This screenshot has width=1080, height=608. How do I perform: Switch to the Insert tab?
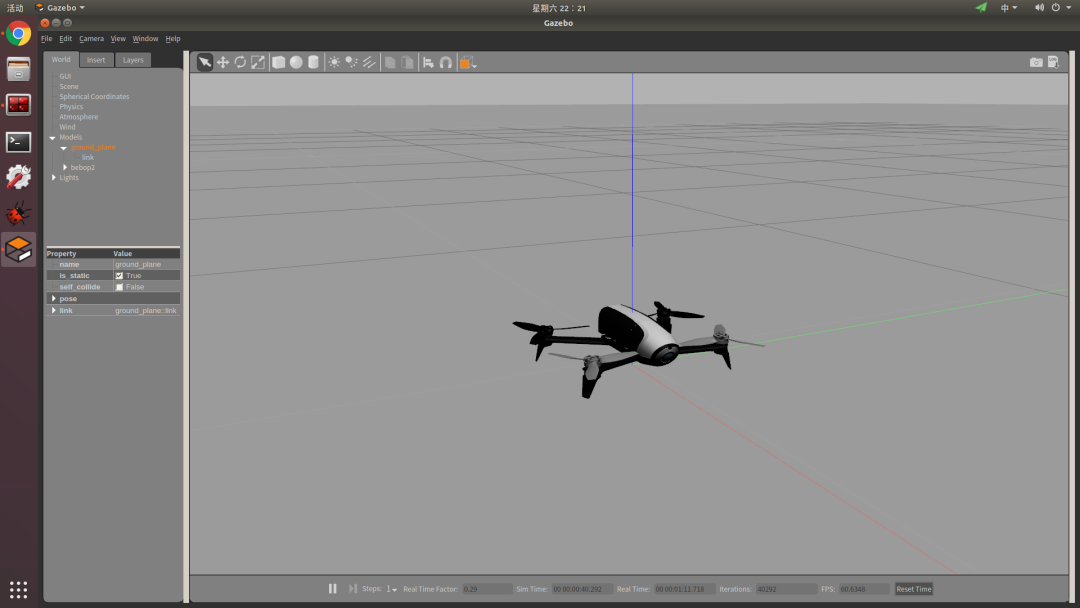click(x=96, y=60)
